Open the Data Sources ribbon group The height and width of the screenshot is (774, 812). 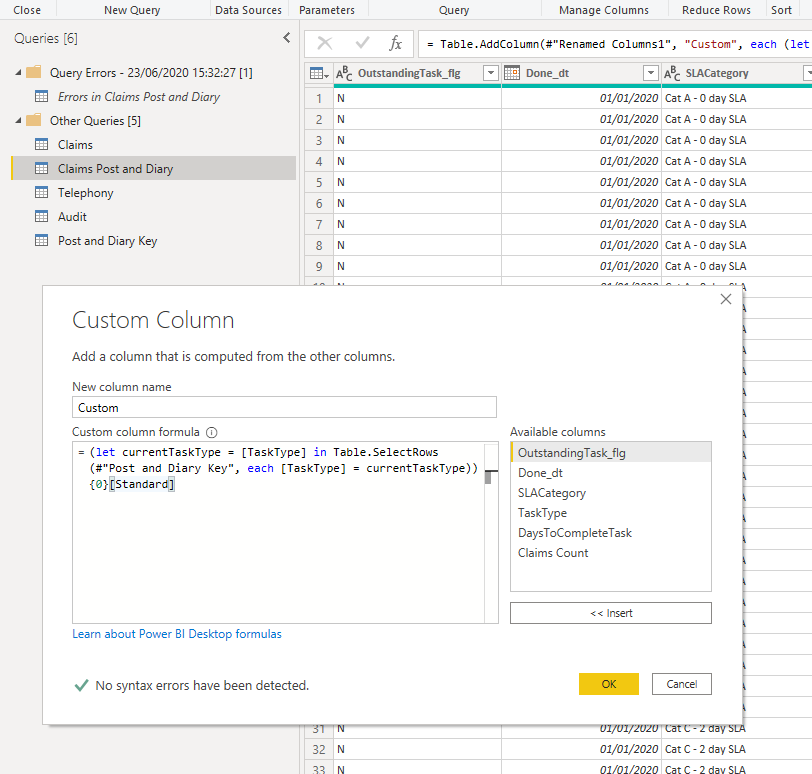click(248, 10)
